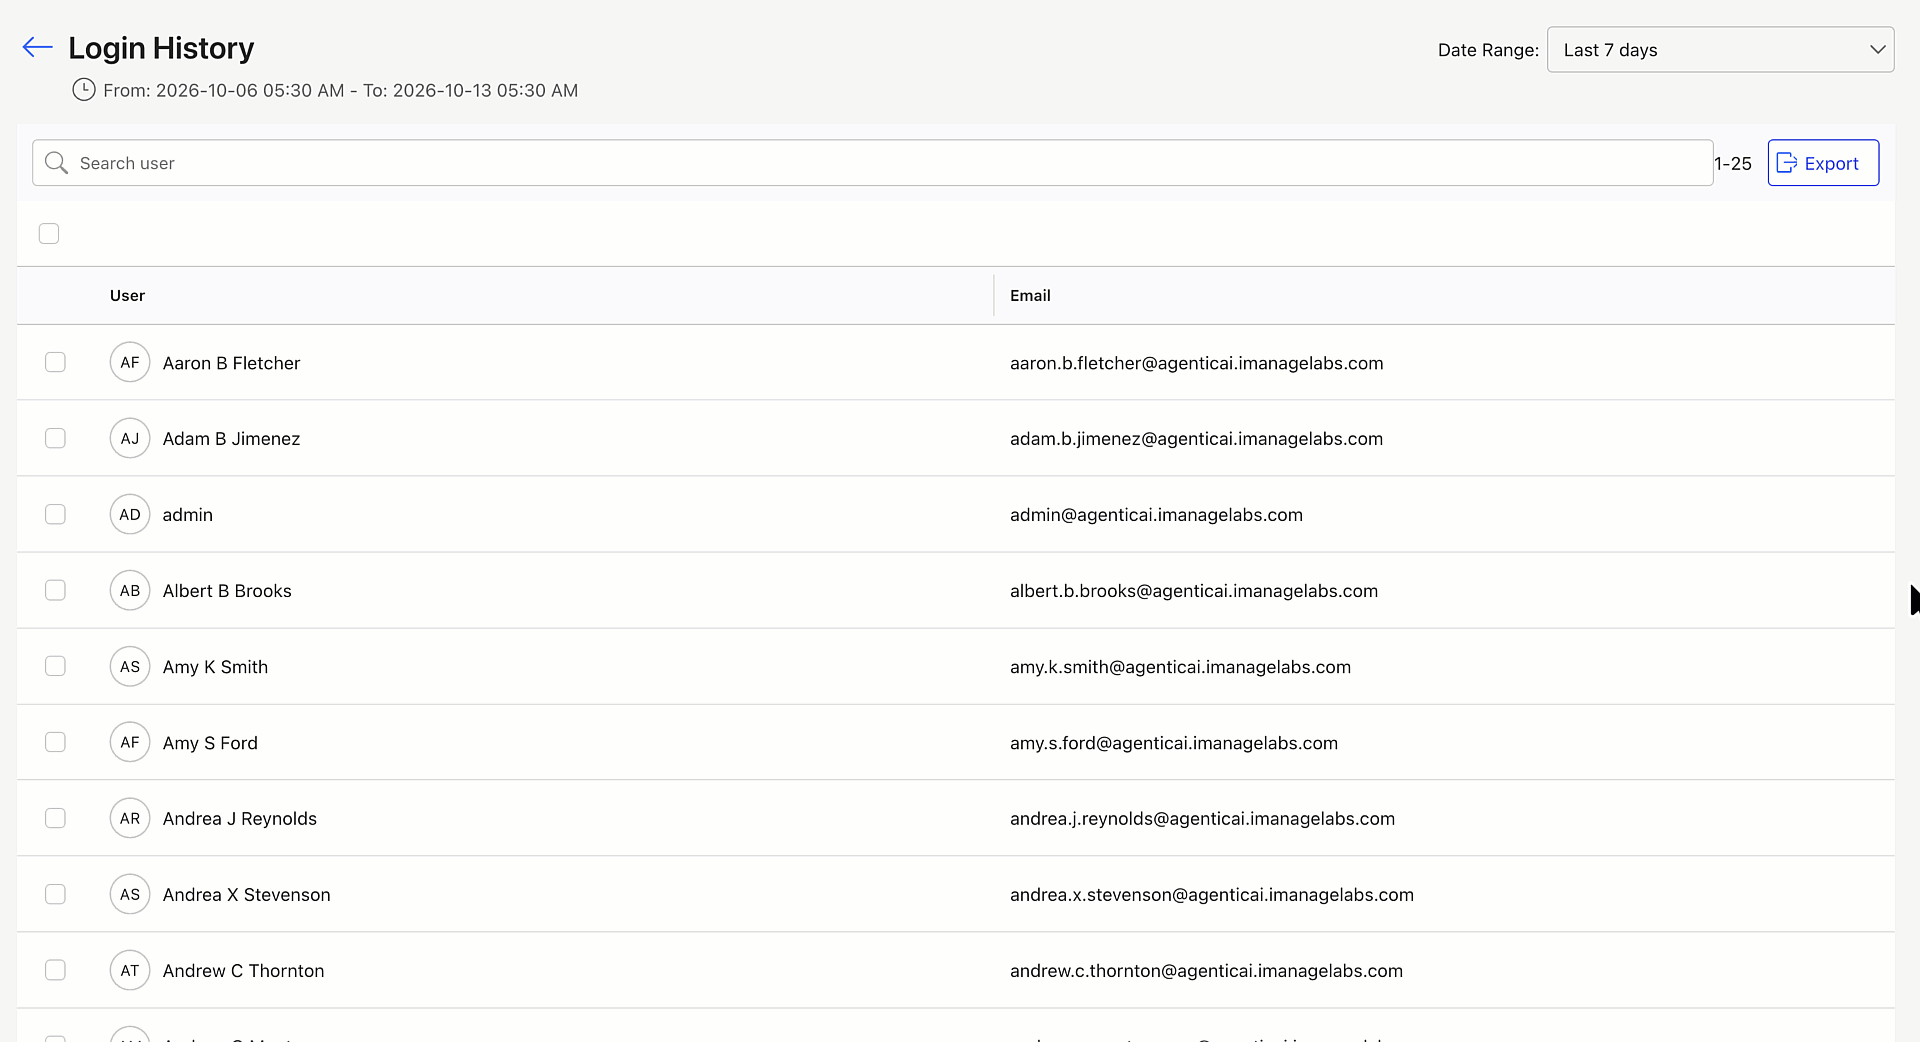Click the Login History page title
The image size is (1920, 1042).
click(x=161, y=48)
